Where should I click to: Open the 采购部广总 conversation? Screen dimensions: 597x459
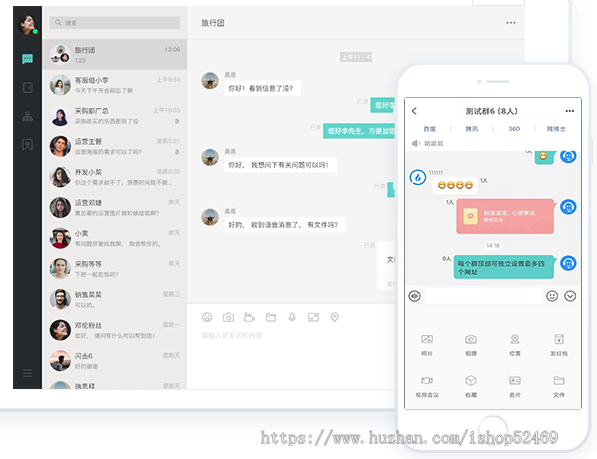click(115, 116)
